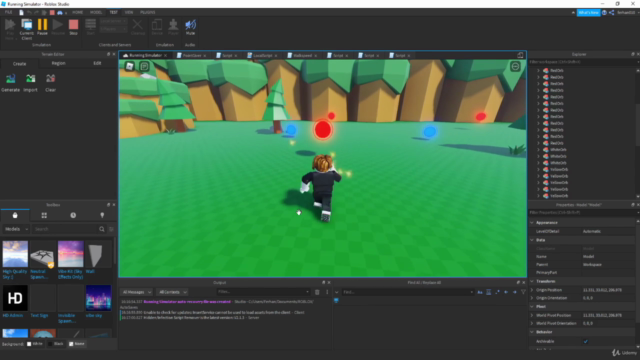The width and height of the screenshot is (640, 360).
Task: Toggle the Archivable checkbox
Action: pos(586,341)
